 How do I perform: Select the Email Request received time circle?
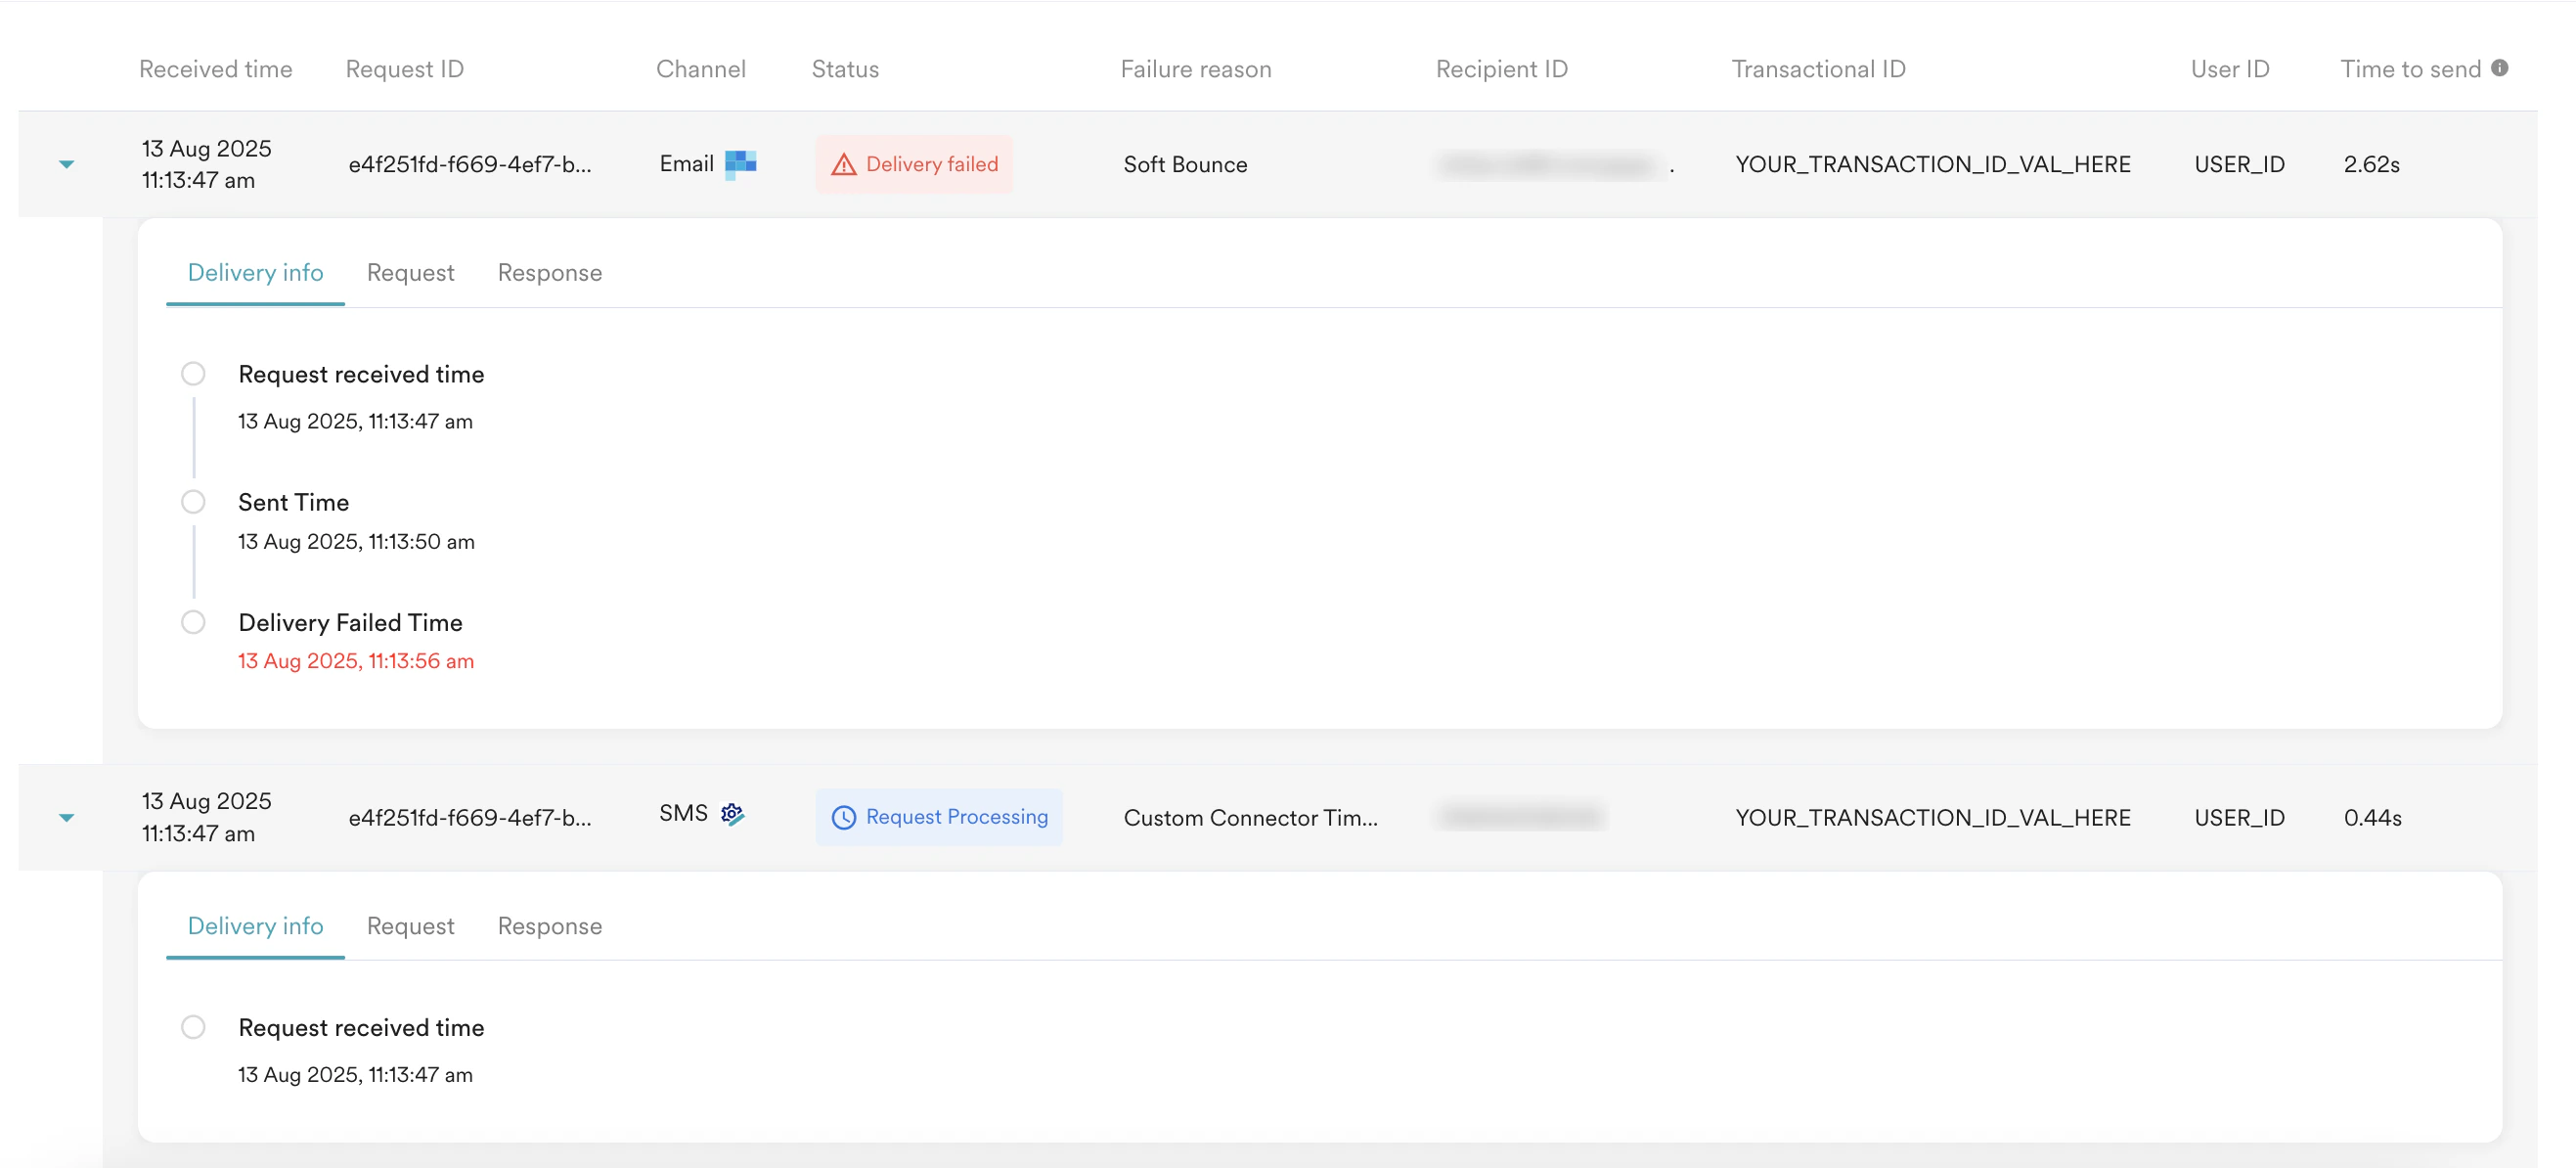pyautogui.click(x=193, y=374)
